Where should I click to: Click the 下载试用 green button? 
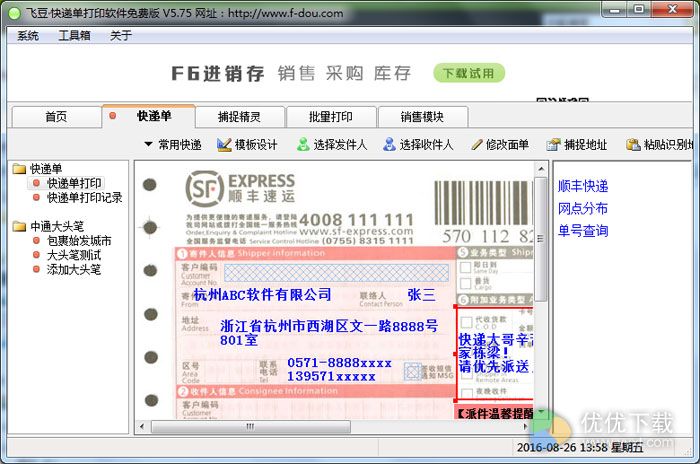point(469,73)
